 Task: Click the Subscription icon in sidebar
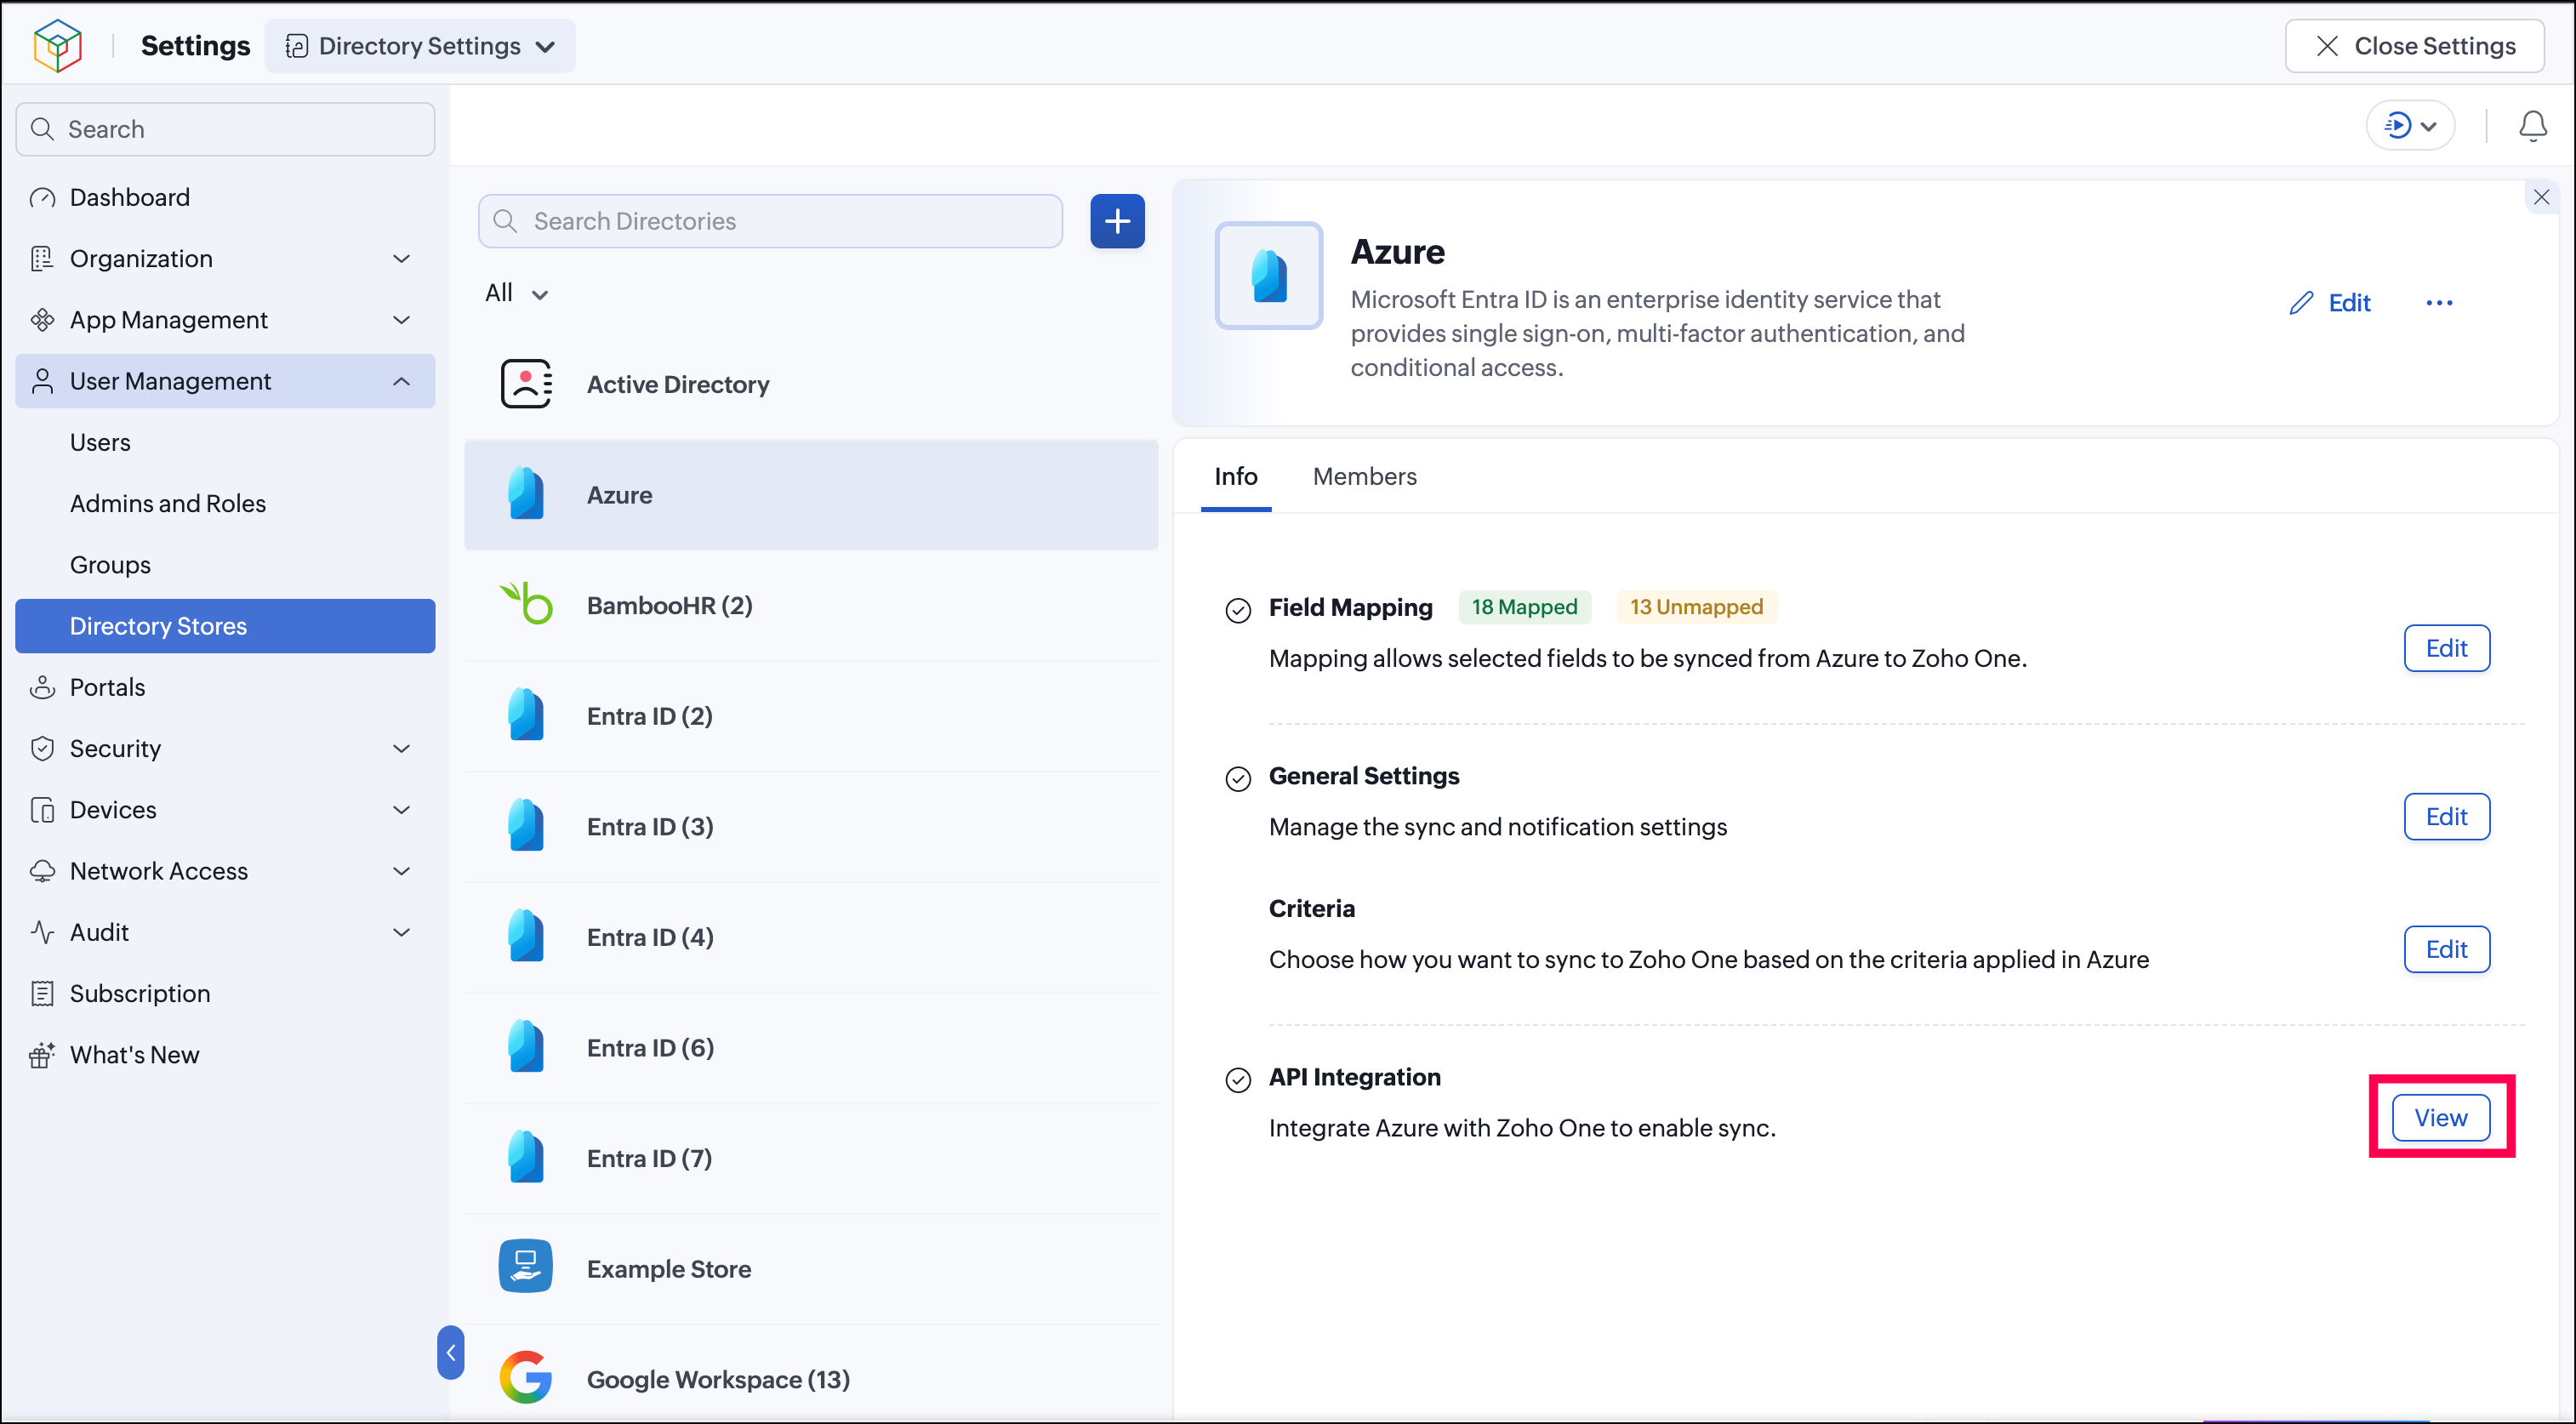tap(43, 993)
